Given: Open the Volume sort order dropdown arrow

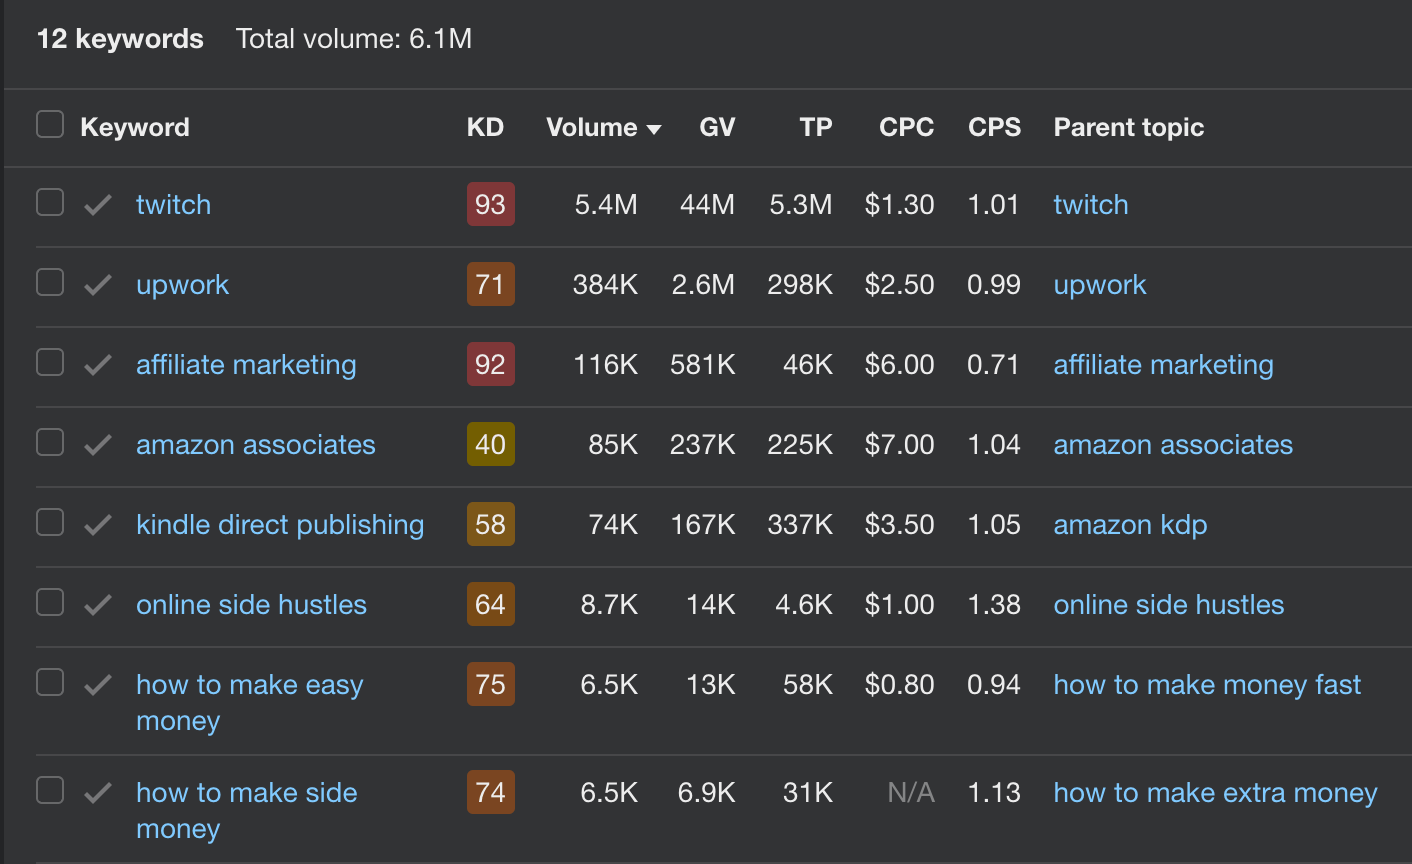Looking at the screenshot, I should (x=655, y=128).
